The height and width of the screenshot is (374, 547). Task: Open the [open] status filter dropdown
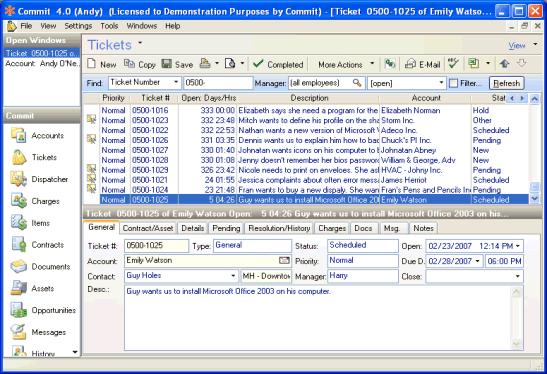[x=441, y=83]
